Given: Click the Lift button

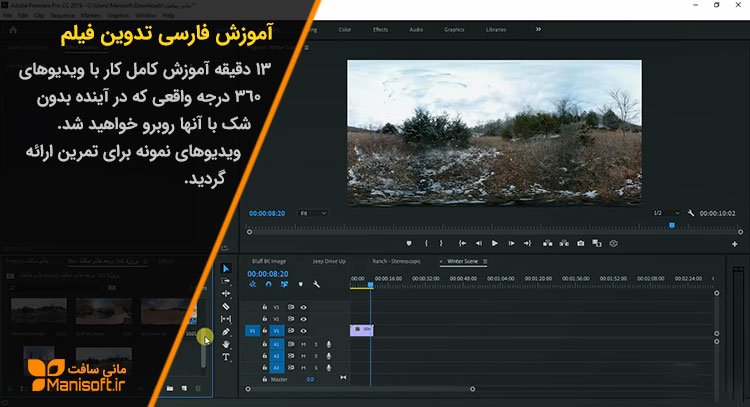Looking at the screenshot, I should [x=548, y=243].
